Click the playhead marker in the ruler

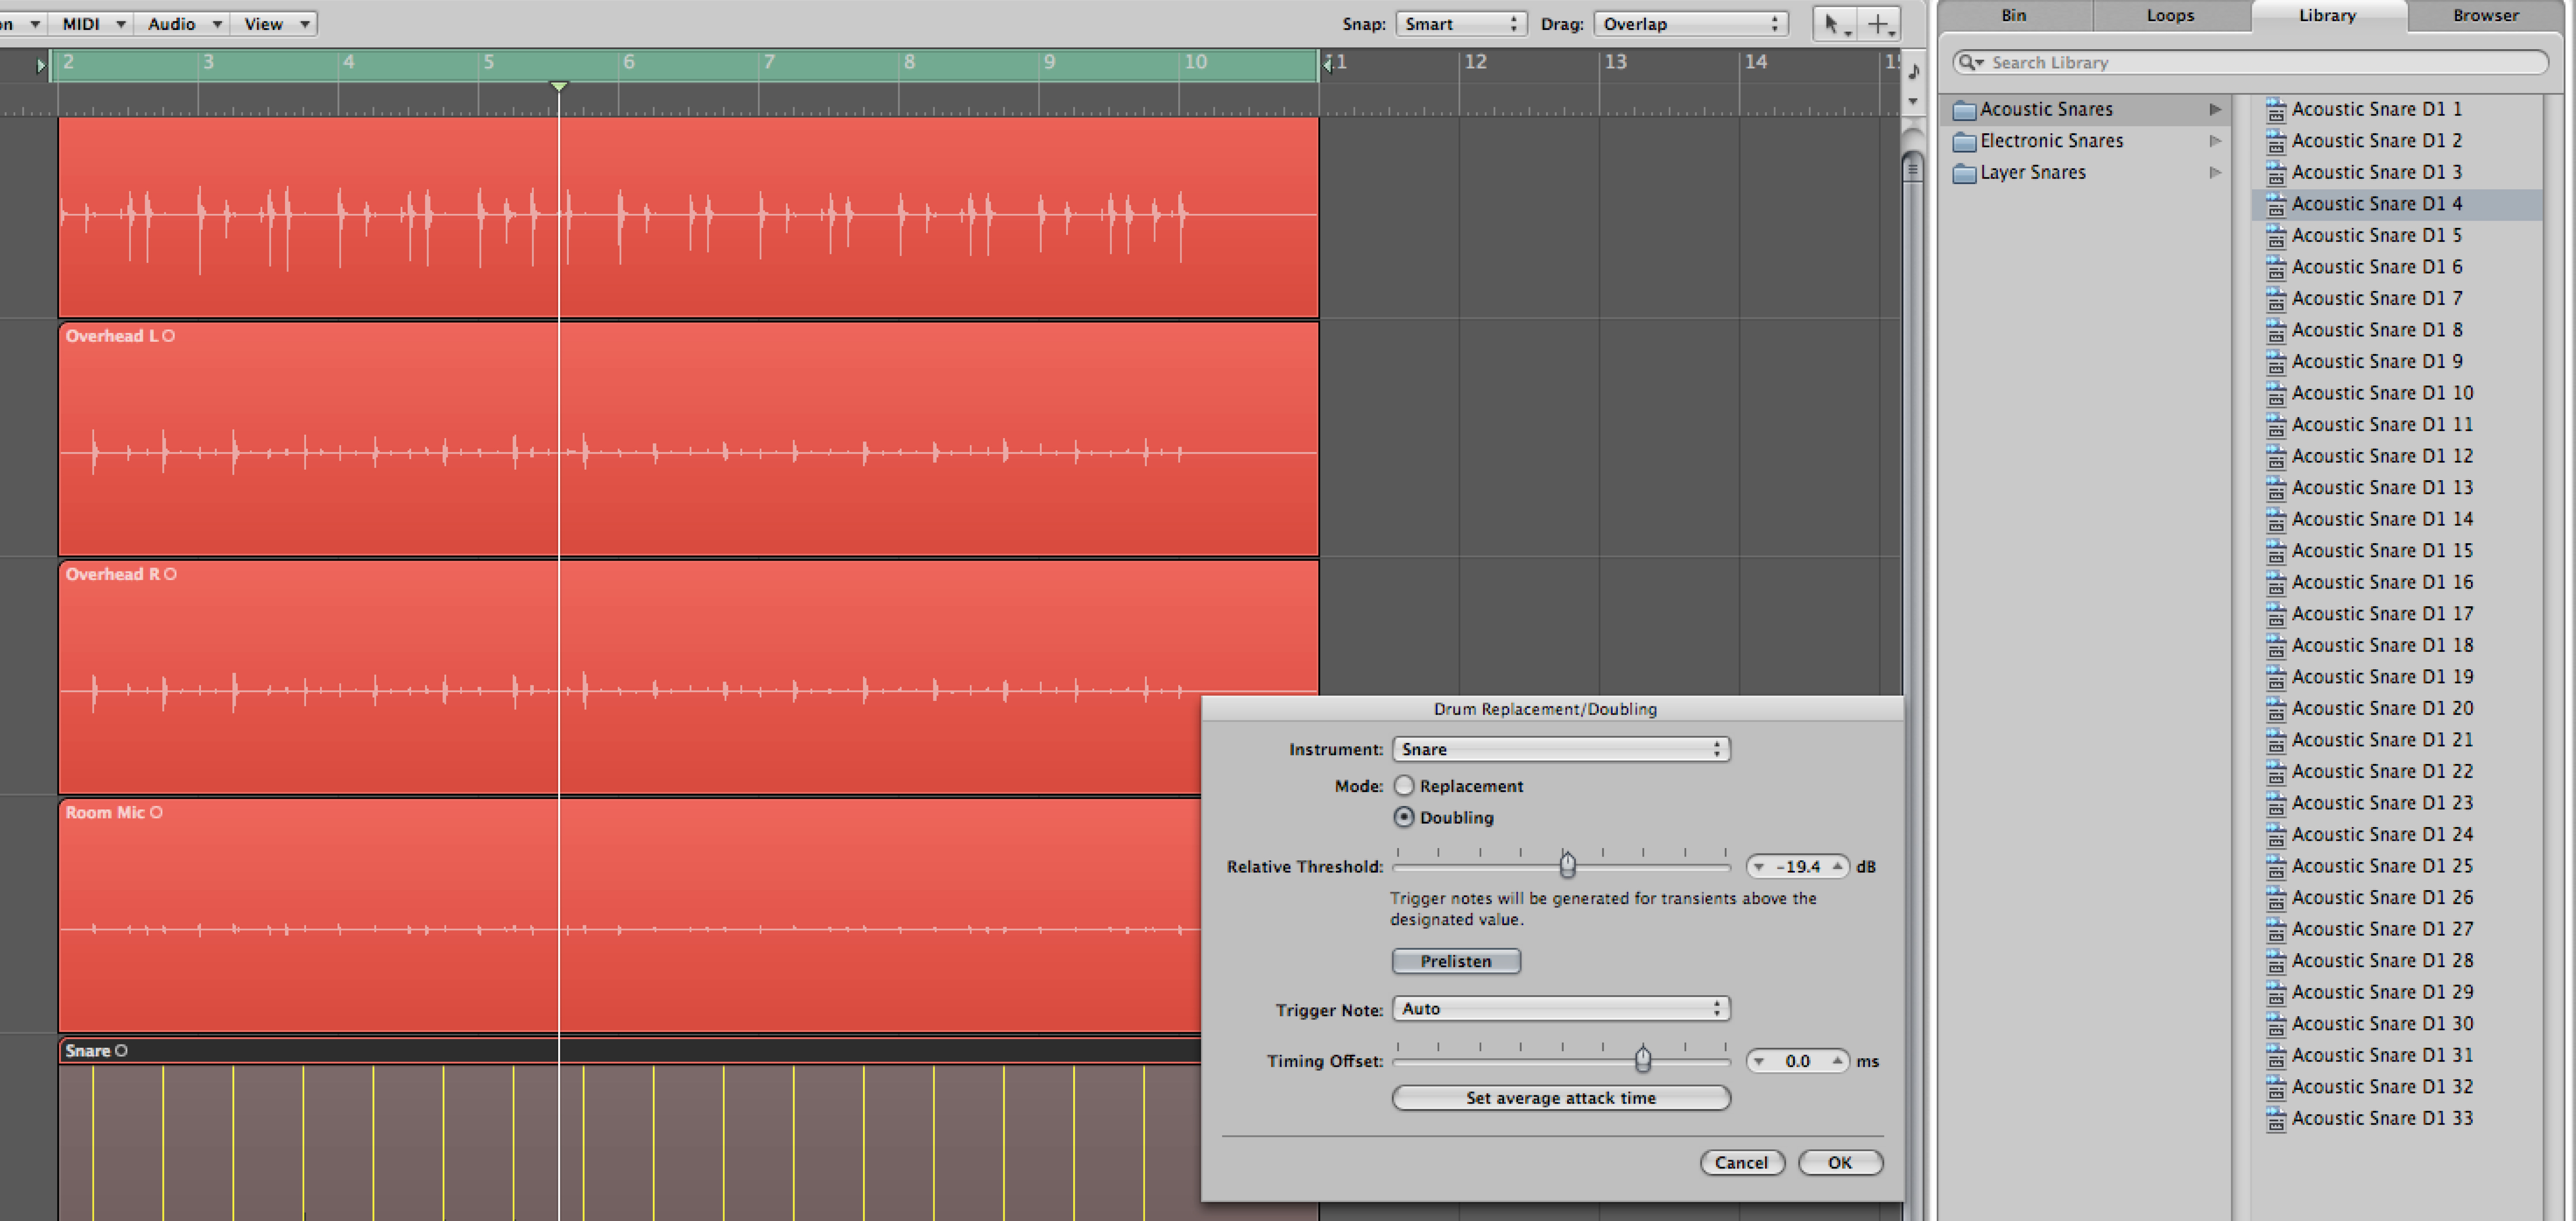point(559,87)
